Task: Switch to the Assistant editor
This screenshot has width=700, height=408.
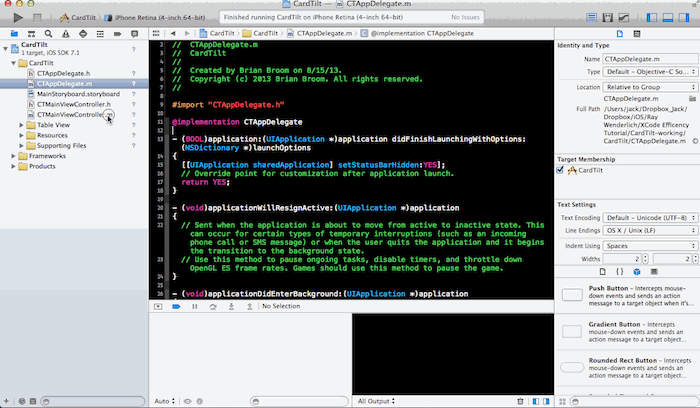Action: [608, 17]
